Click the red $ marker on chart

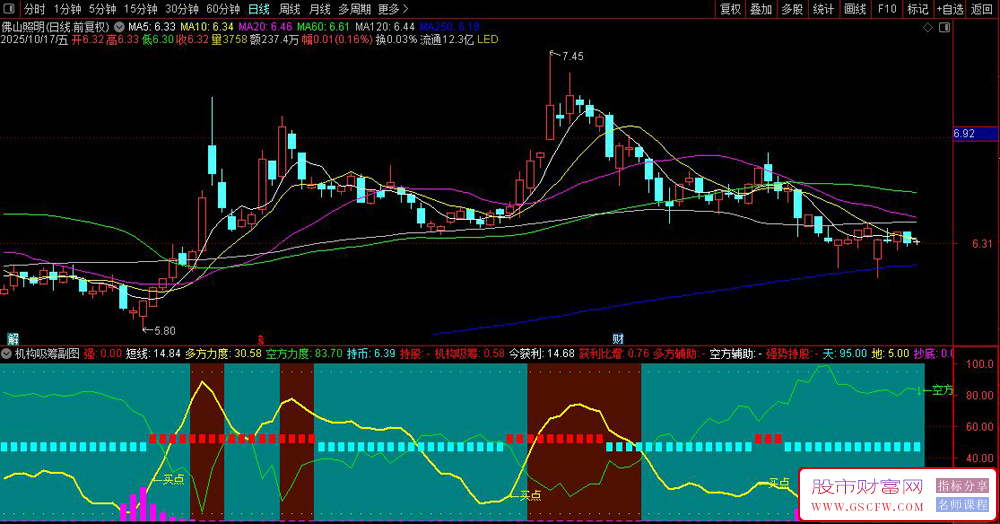[x=262, y=339]
